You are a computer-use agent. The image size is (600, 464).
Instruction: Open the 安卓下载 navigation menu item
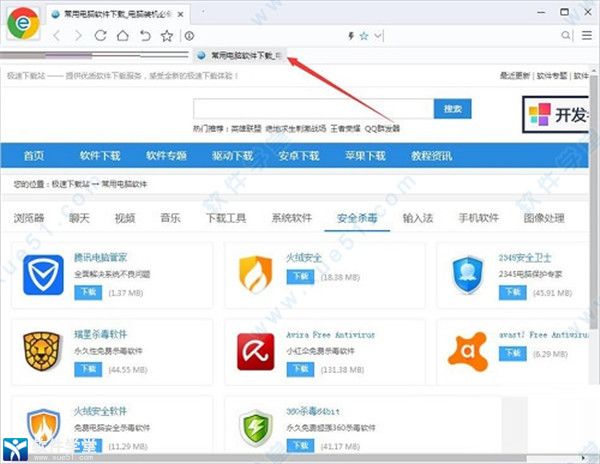(299, 156)
